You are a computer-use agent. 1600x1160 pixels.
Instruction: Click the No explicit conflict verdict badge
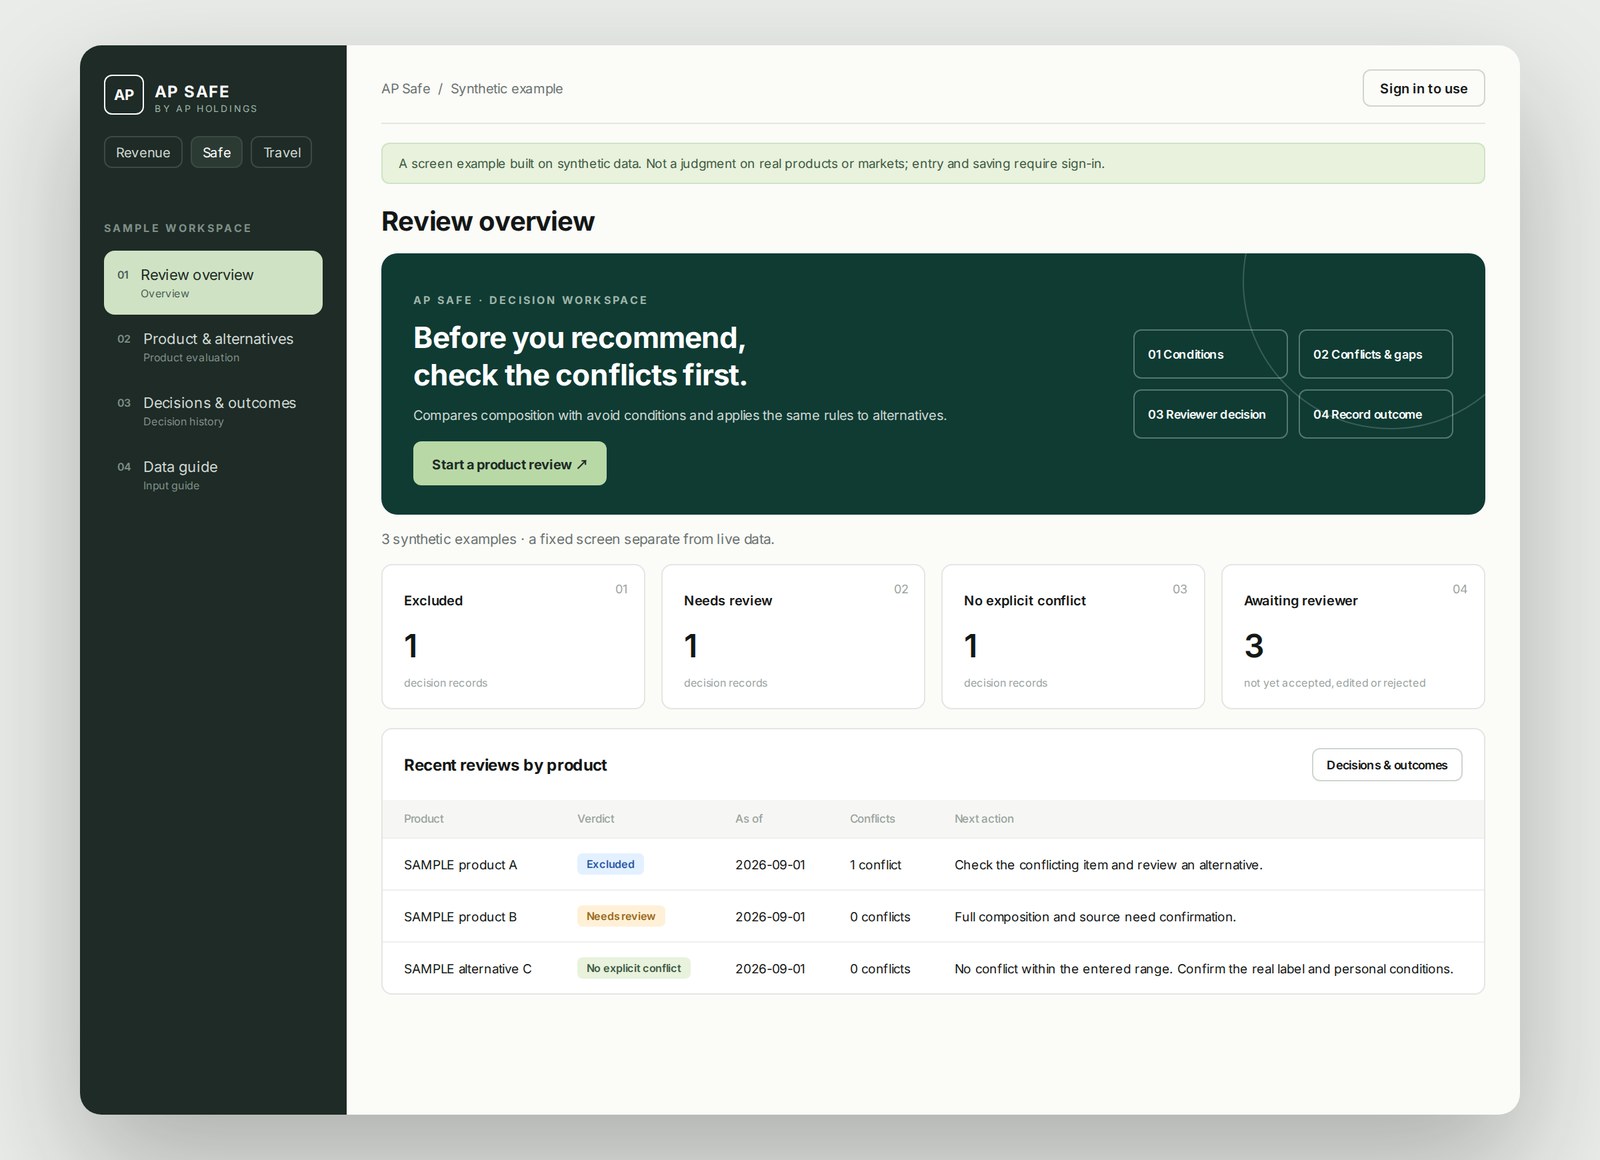(x=634, y=968)
